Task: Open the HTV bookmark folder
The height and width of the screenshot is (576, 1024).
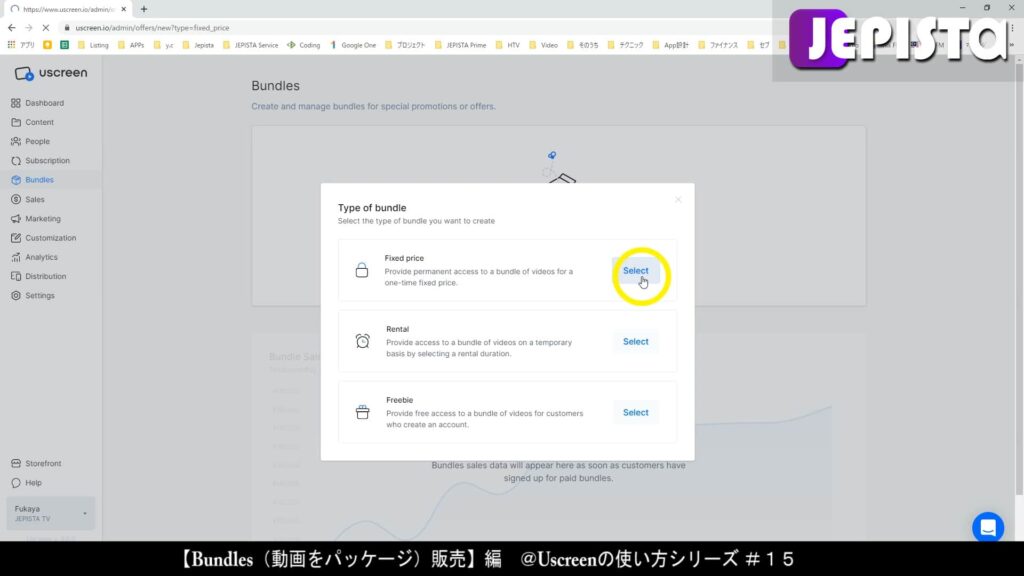Action: (507, 45)
